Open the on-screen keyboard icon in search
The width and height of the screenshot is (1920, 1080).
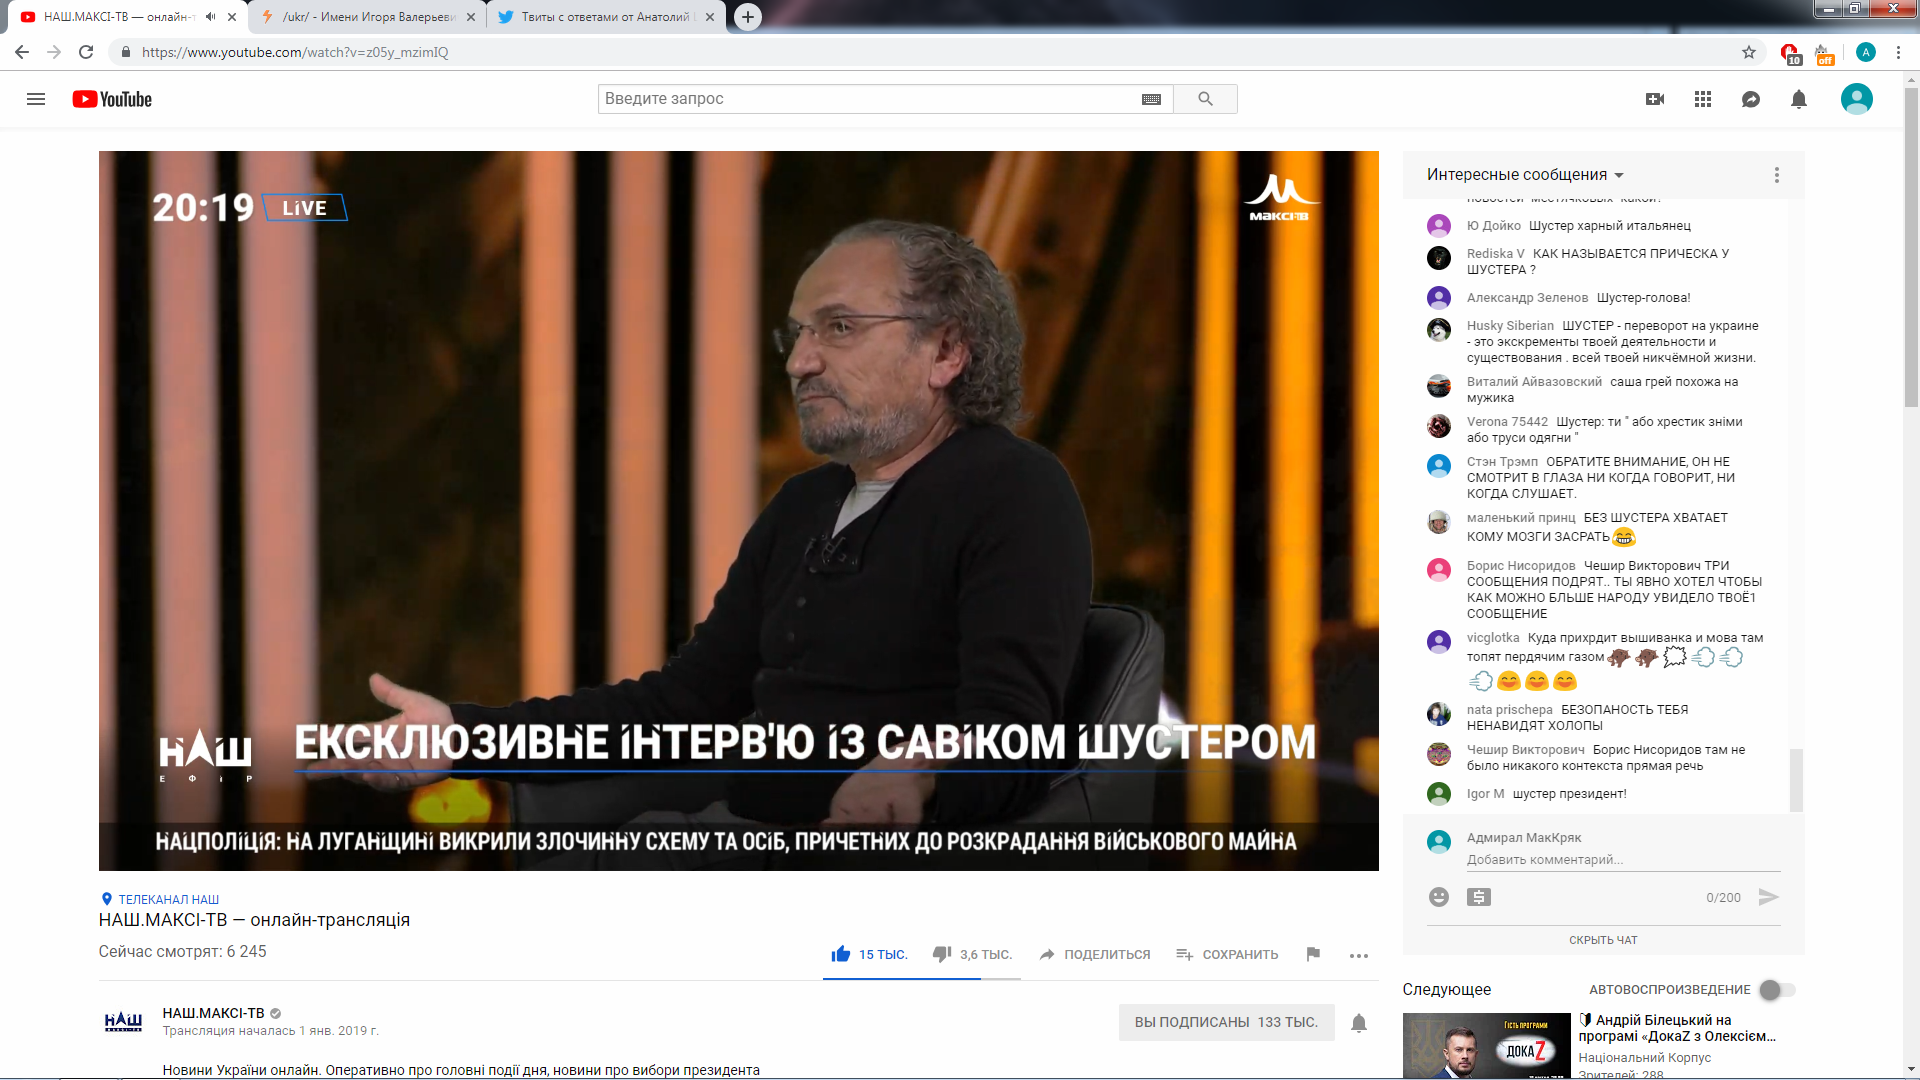pyautogui.click(x=1151, y=99)
